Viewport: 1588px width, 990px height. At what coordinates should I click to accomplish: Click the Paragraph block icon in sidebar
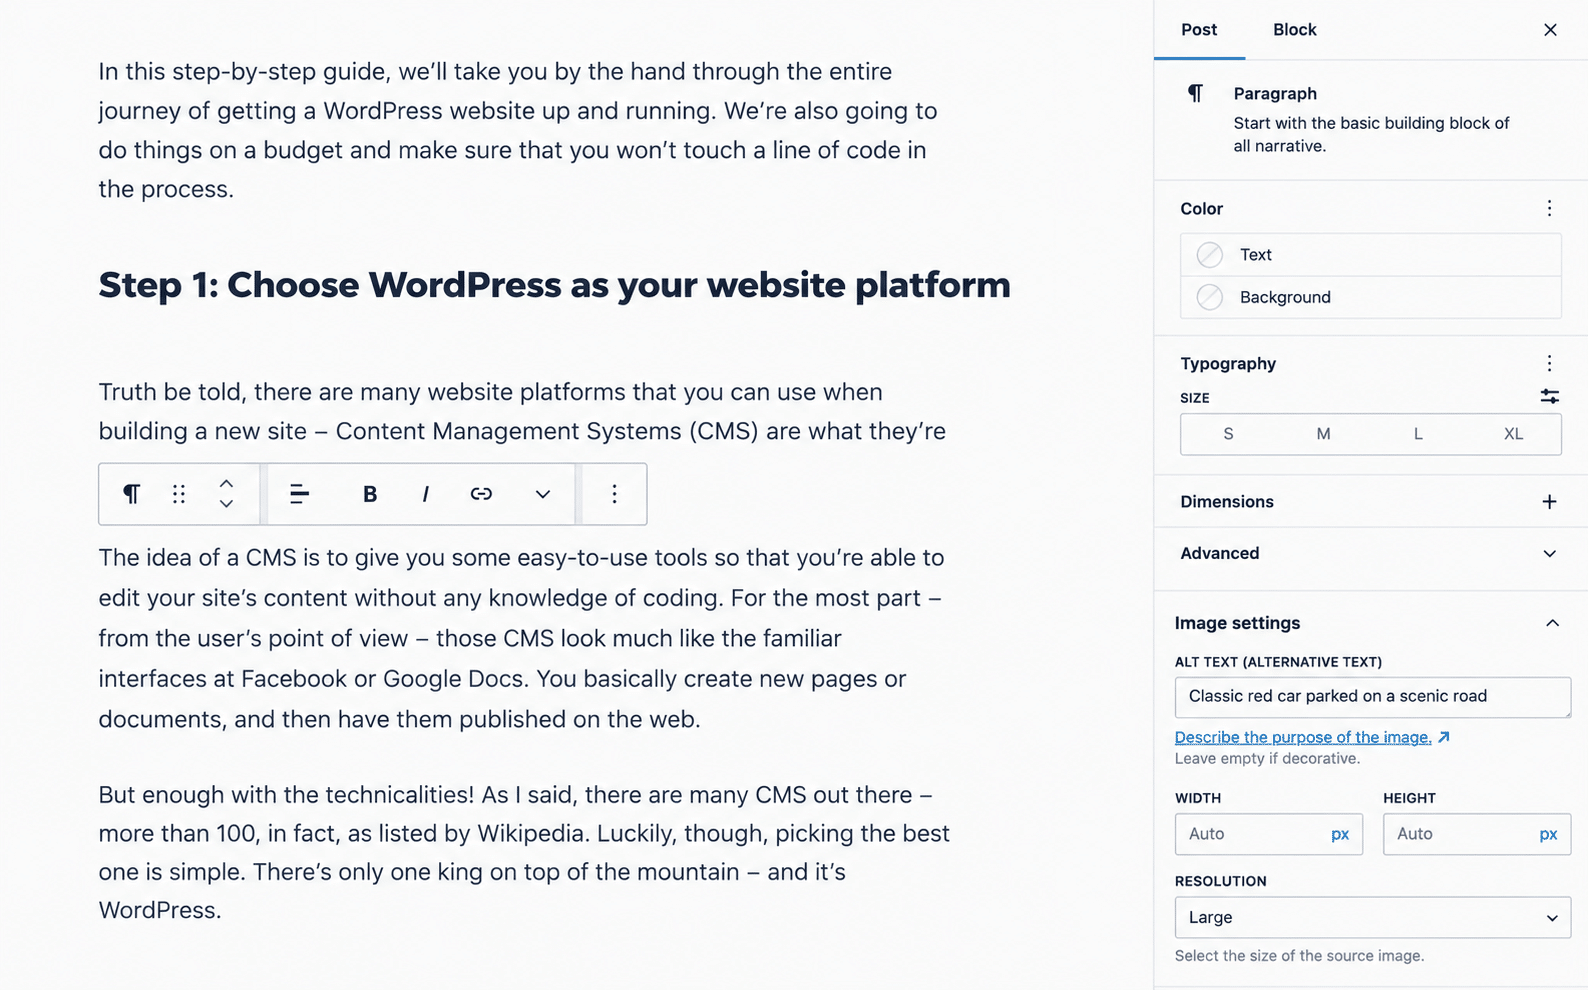pyautogui.click(x=1195, y=94)
